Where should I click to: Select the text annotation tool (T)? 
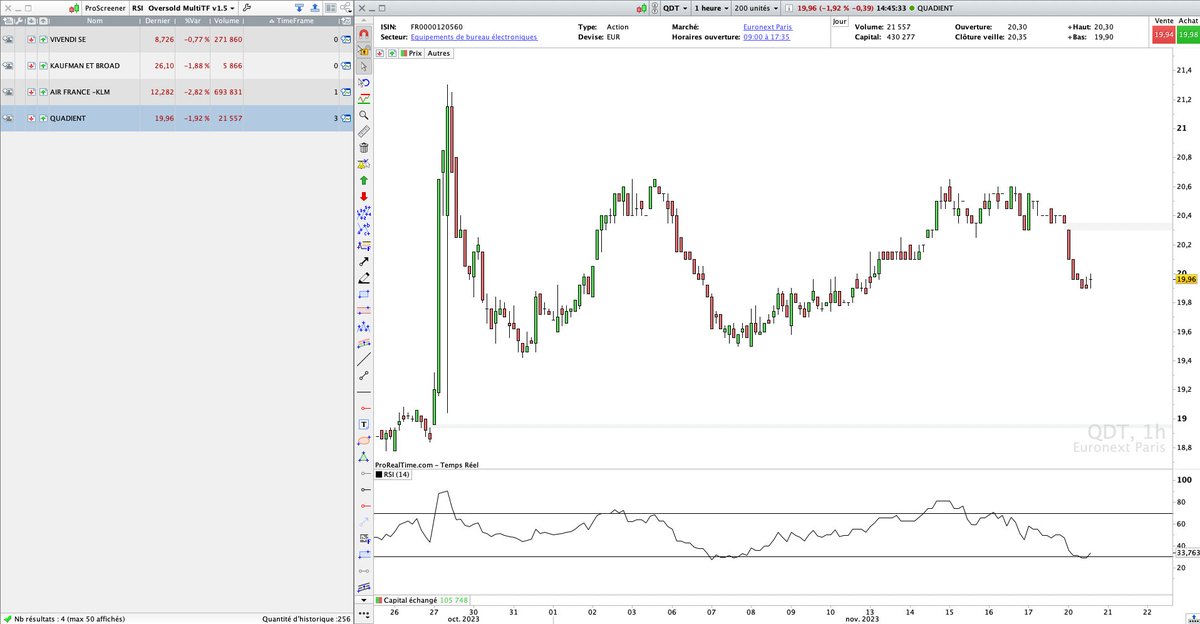click(366, 423)
